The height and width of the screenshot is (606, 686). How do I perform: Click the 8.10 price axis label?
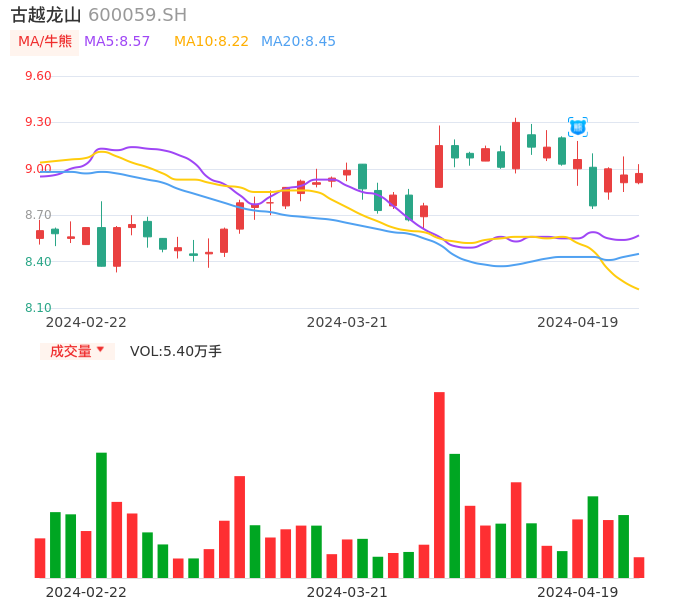pos(38,308)
